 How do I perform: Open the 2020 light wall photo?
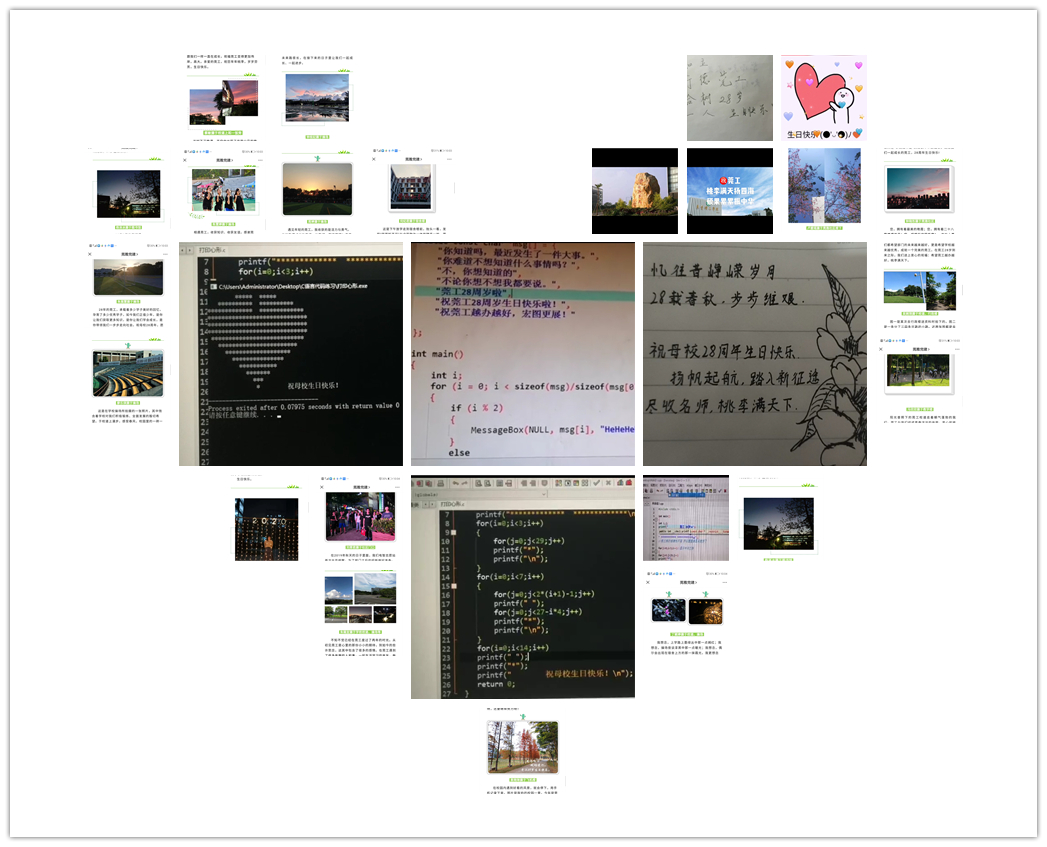266,529
